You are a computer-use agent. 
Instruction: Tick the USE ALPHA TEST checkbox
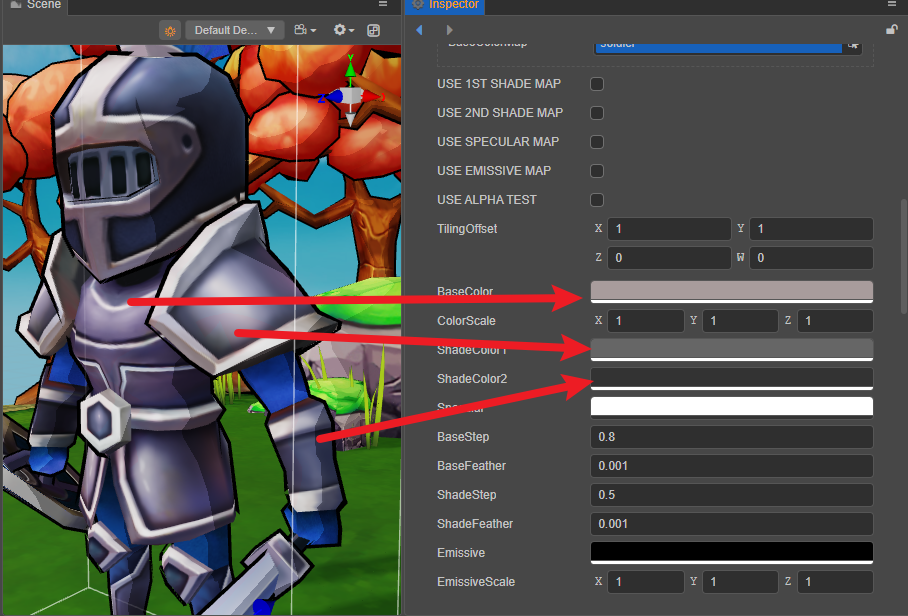(597, 200)
